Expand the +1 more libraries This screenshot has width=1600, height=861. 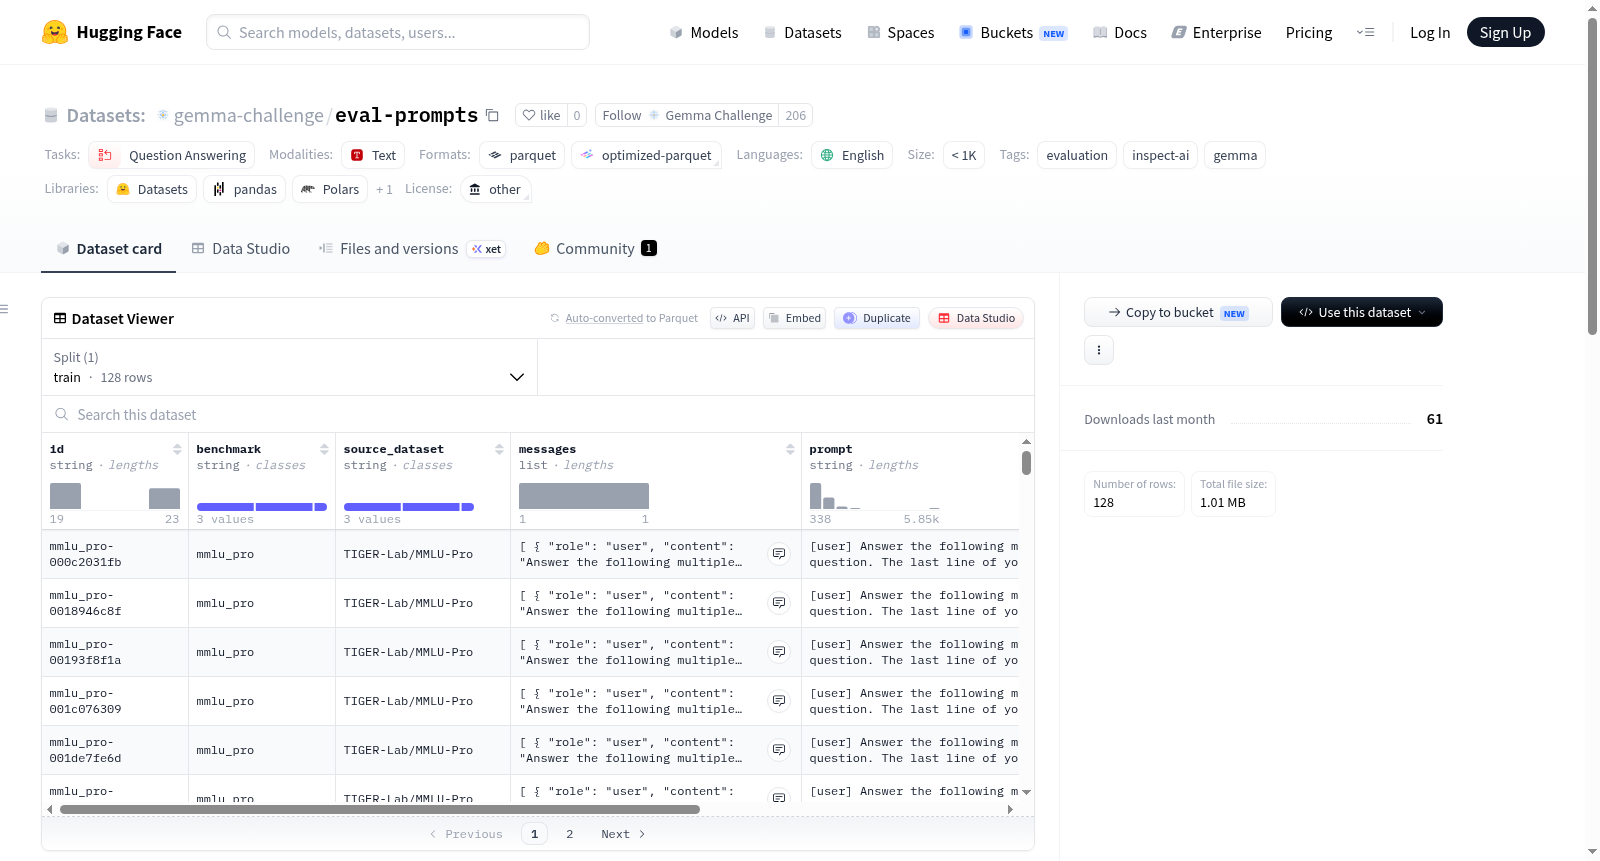click(384, 189)
